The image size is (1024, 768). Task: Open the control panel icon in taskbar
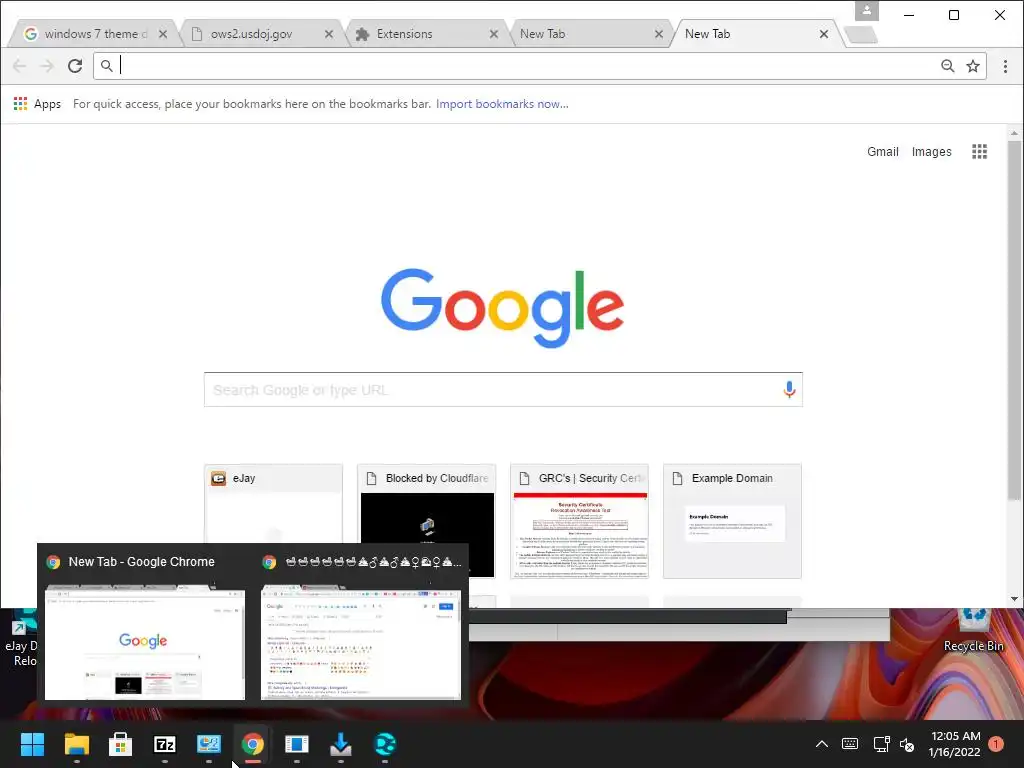point(209,744)
